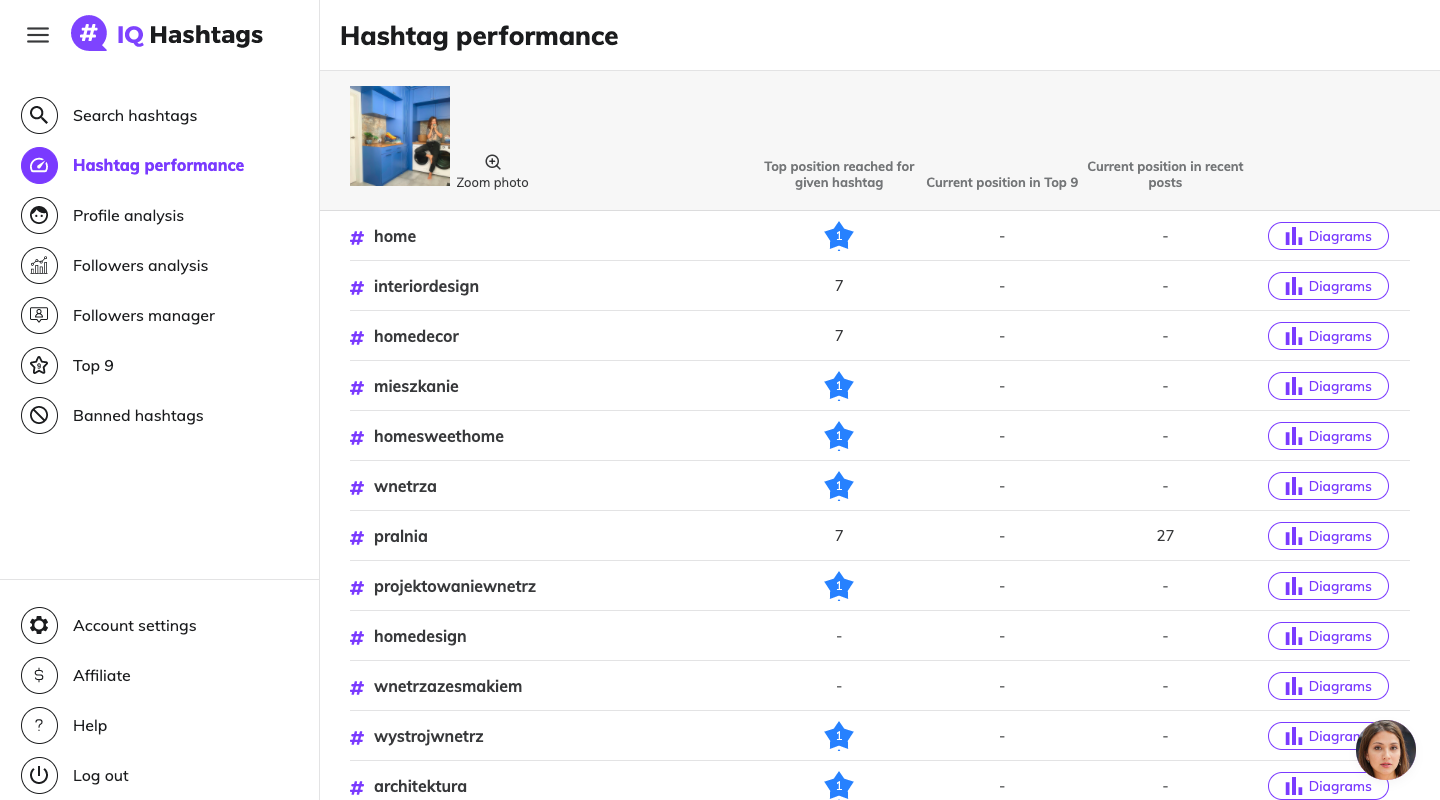
Task: Open Diagrams for mieszkanie
Action: coord(1328,386)
